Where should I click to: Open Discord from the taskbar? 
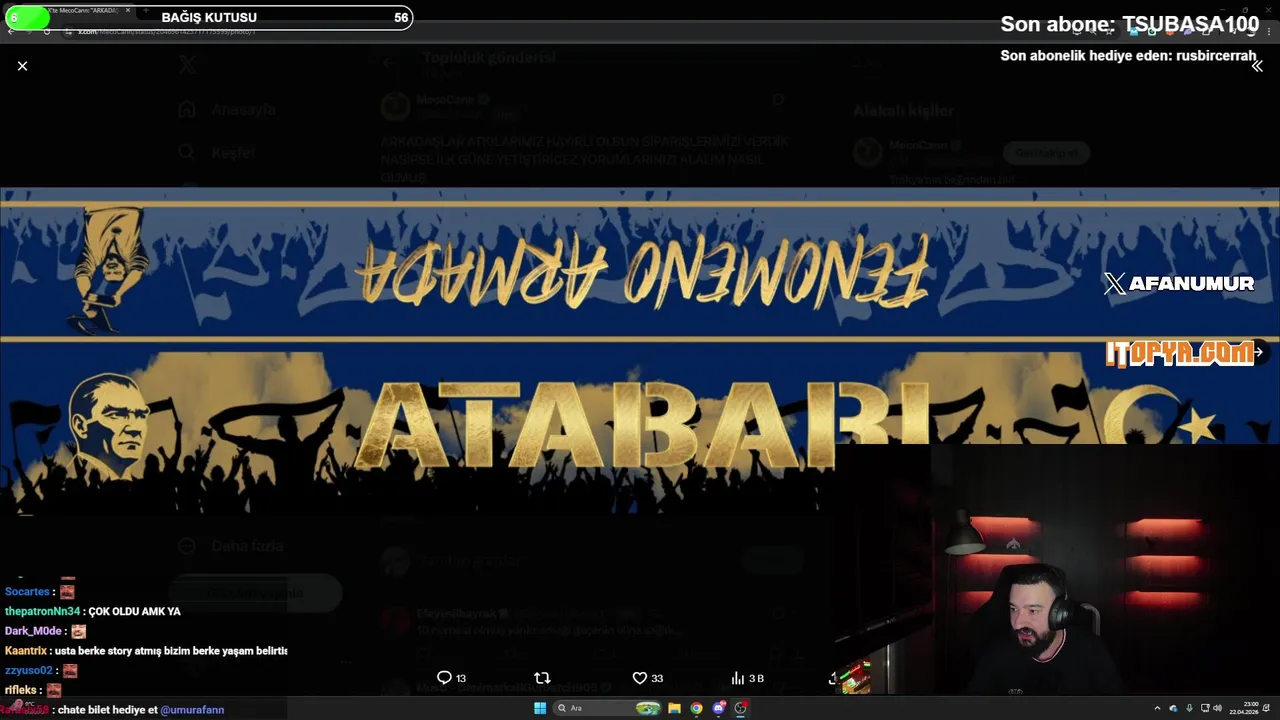718,708
